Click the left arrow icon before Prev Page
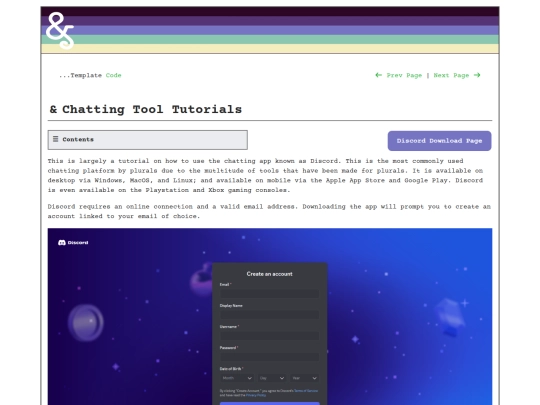Viewport: 540px width, 405px height. pos(378,75)
